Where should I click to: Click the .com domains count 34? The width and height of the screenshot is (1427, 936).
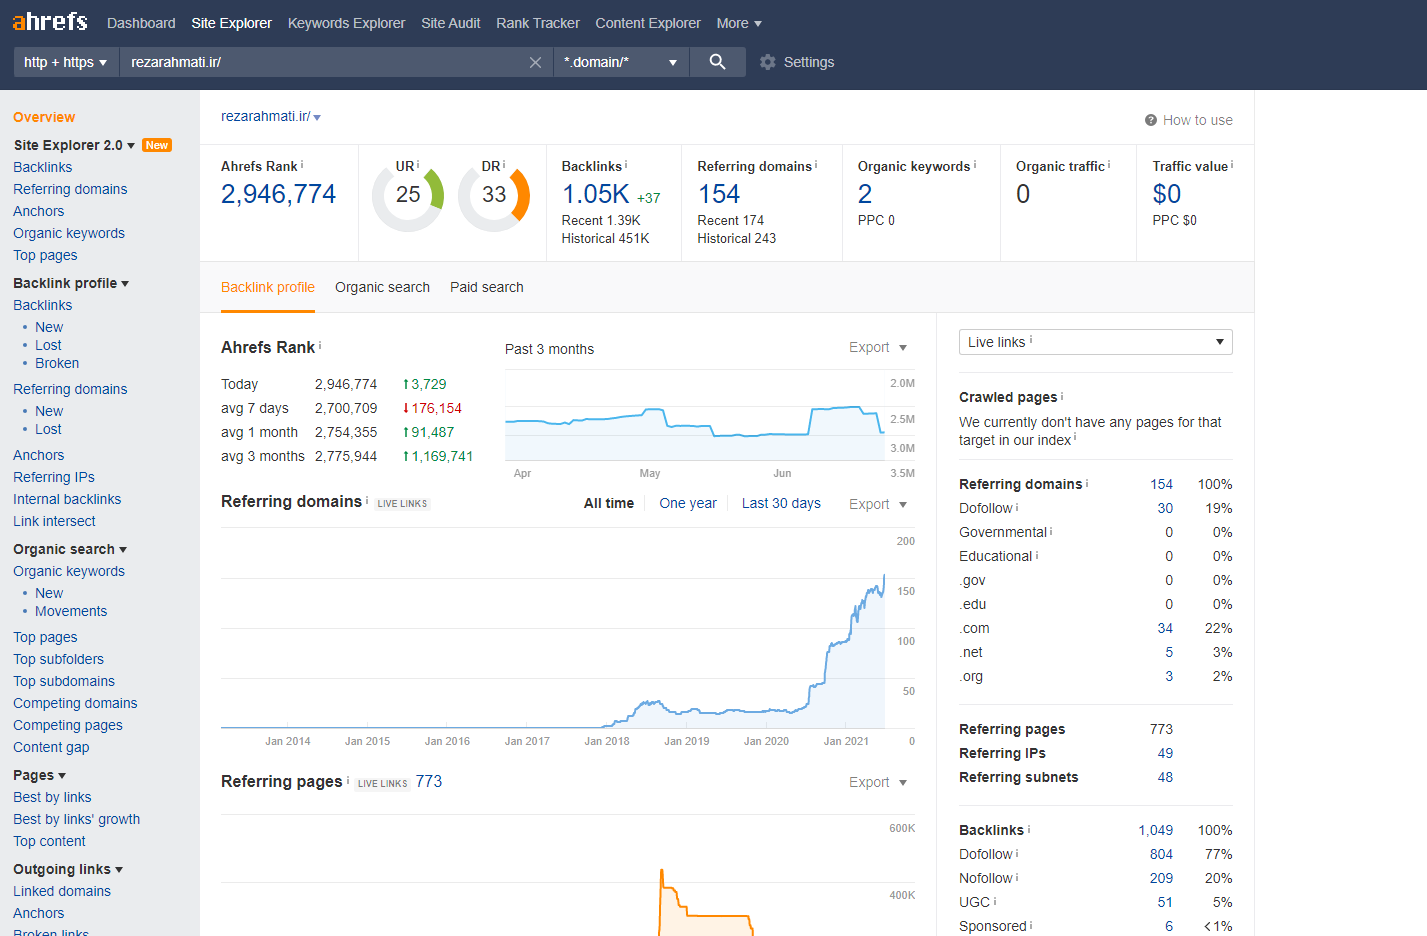pos(1165,628)
